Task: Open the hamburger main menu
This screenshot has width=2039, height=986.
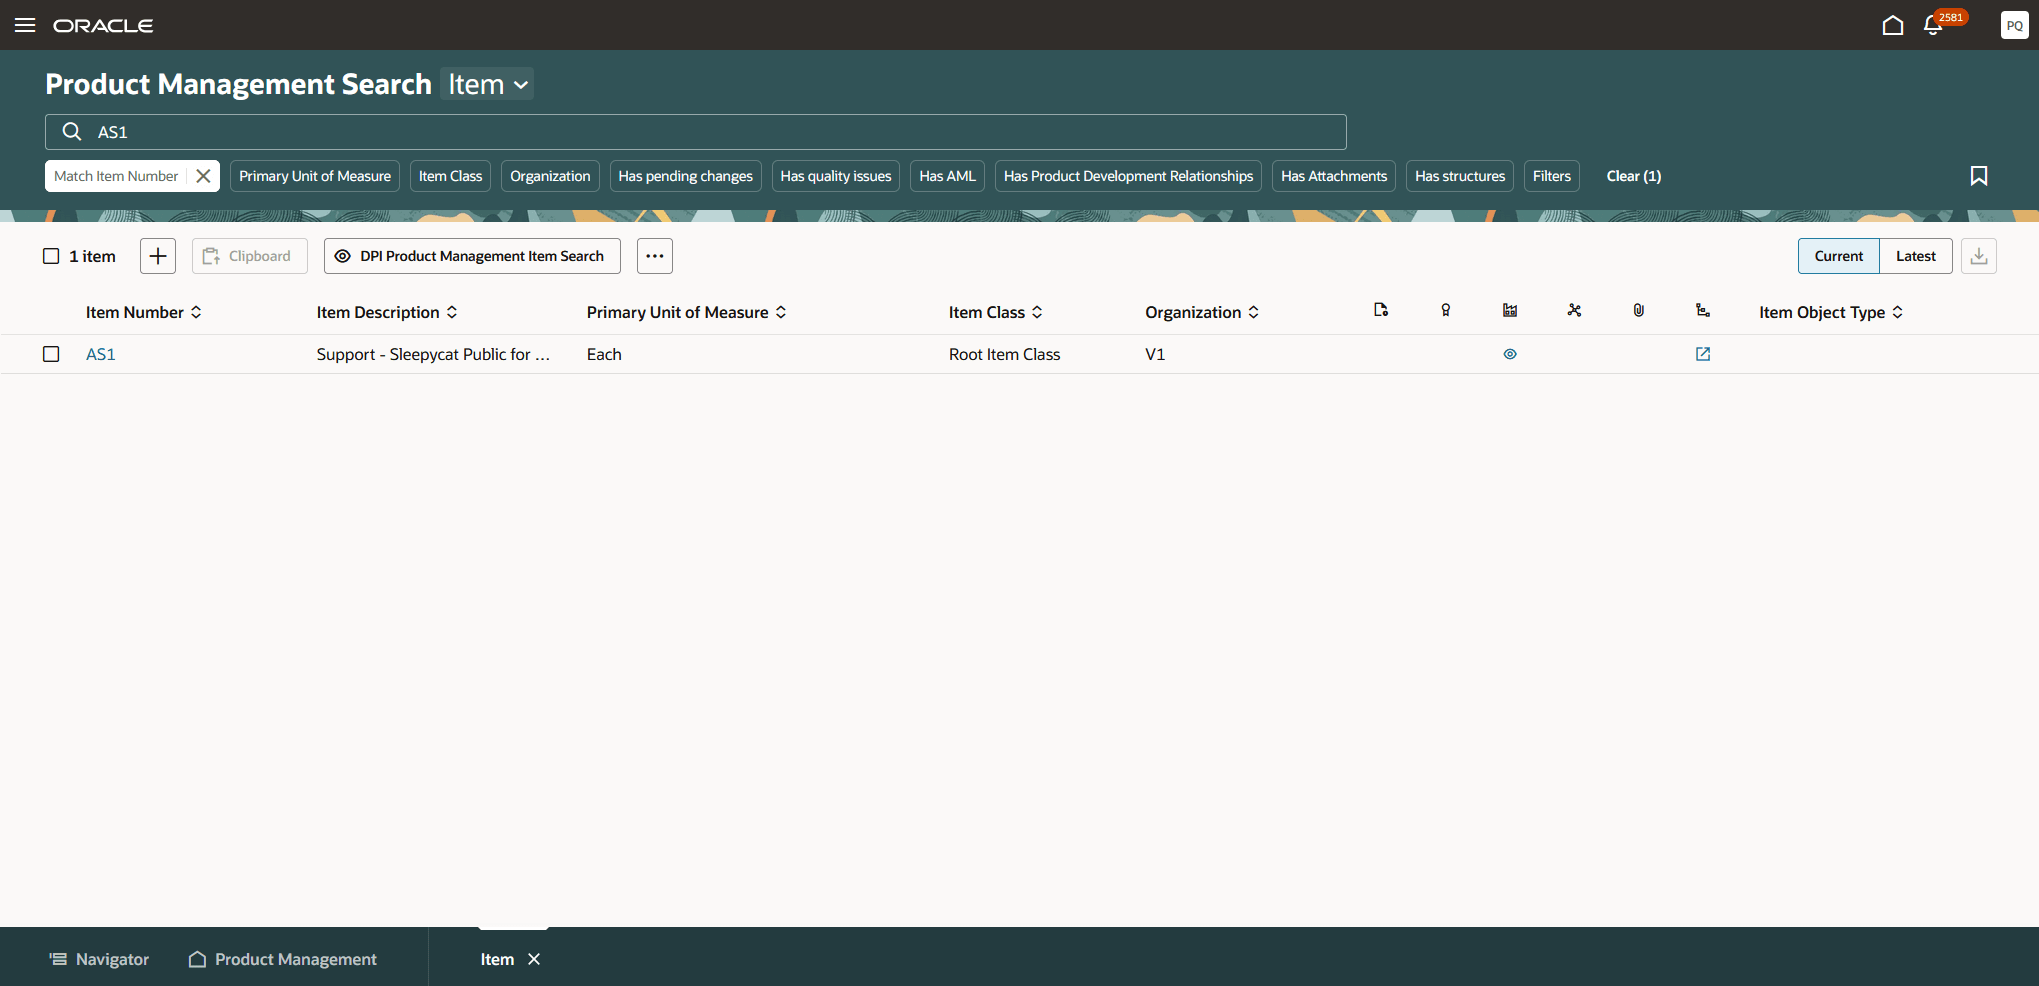Action: [25, 25]
